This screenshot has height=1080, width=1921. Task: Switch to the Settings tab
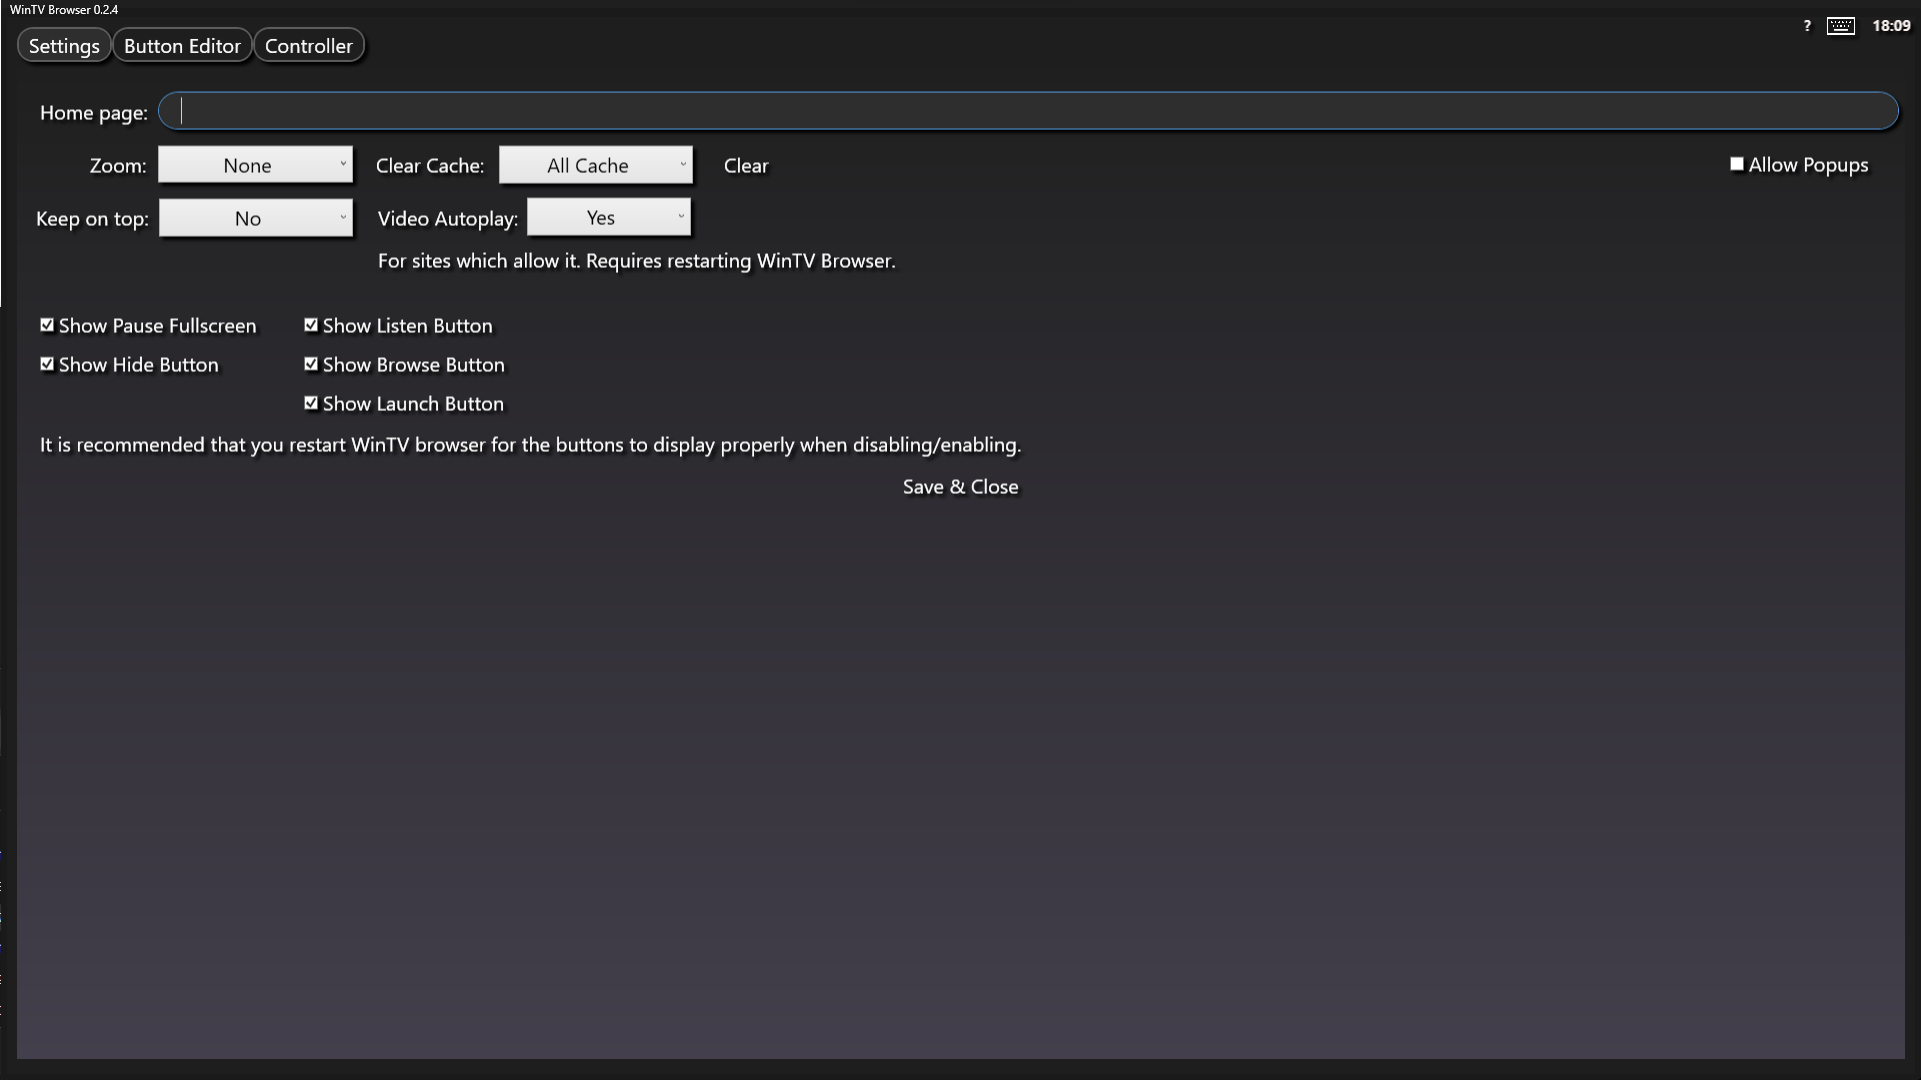click(64, 46)
